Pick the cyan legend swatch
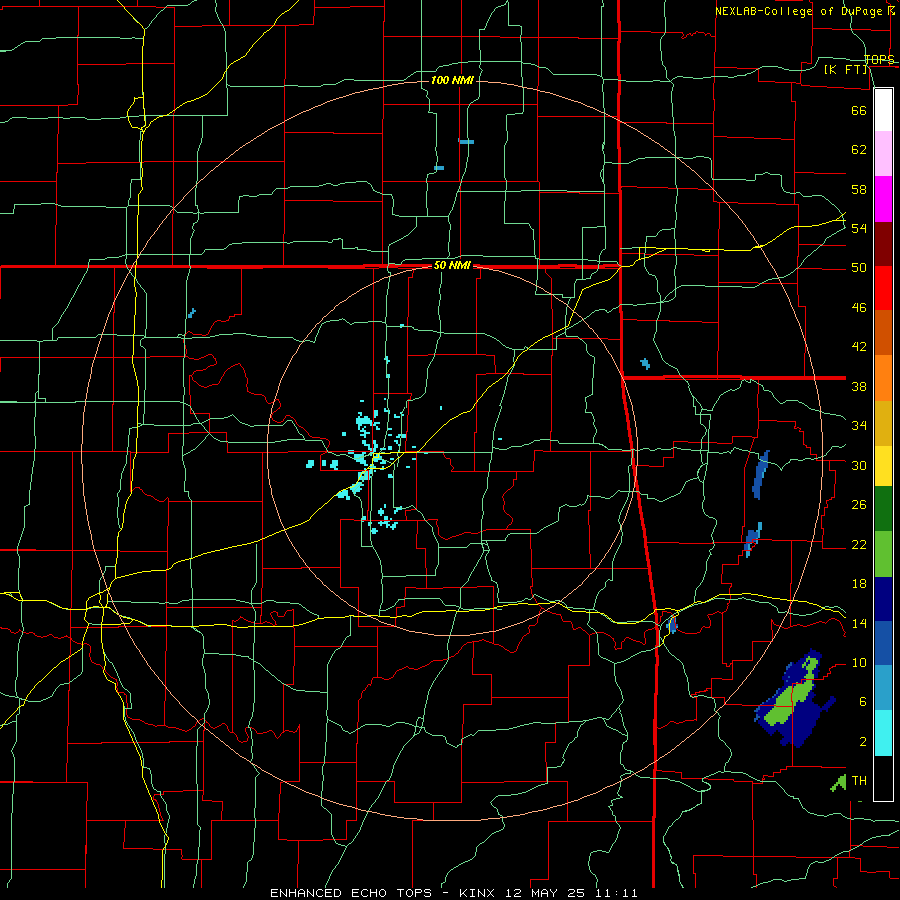900x900 pixels. click(x=883, y=733)
